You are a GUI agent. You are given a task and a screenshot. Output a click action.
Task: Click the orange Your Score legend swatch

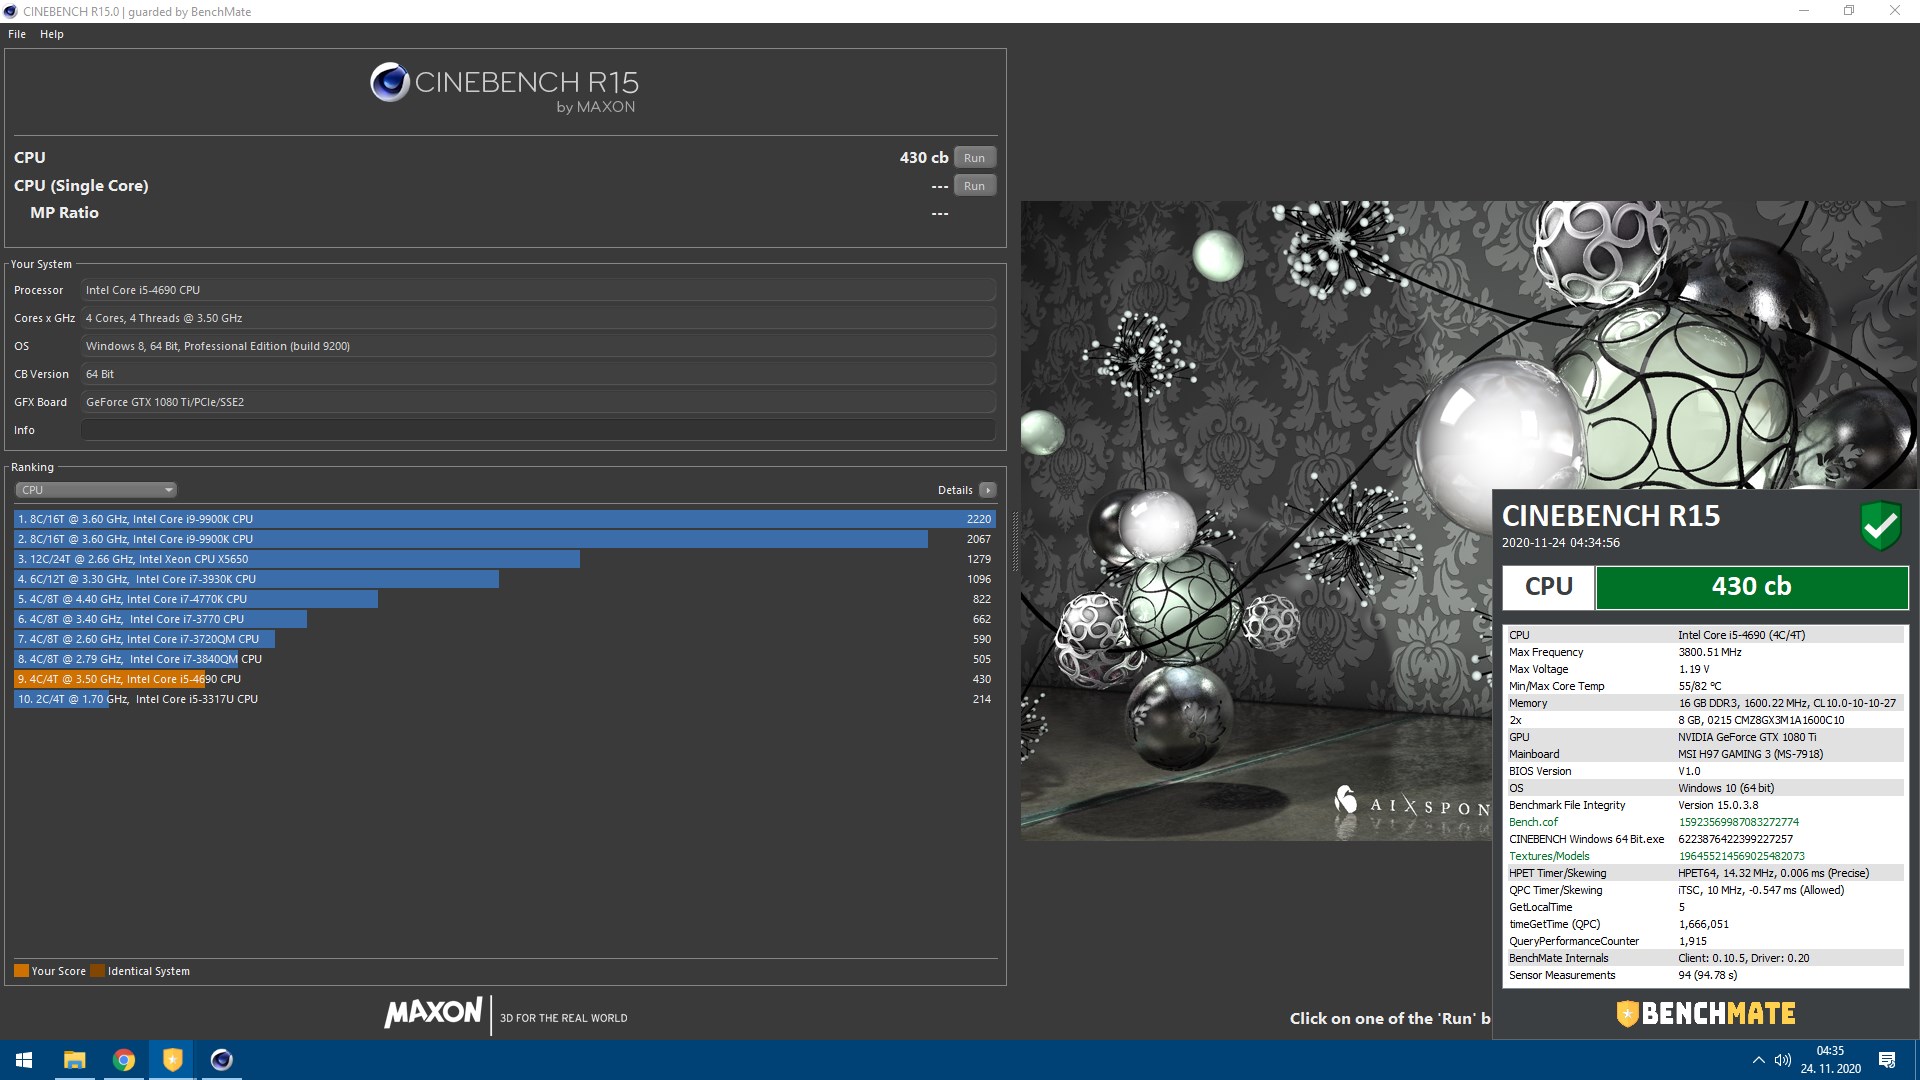pyautogui.click(x=21, y=971)
